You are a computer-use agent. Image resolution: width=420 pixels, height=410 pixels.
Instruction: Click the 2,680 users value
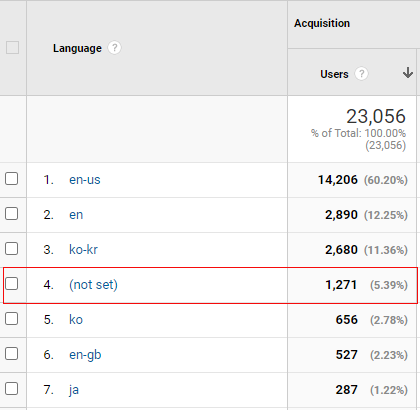tap(342, 250)
